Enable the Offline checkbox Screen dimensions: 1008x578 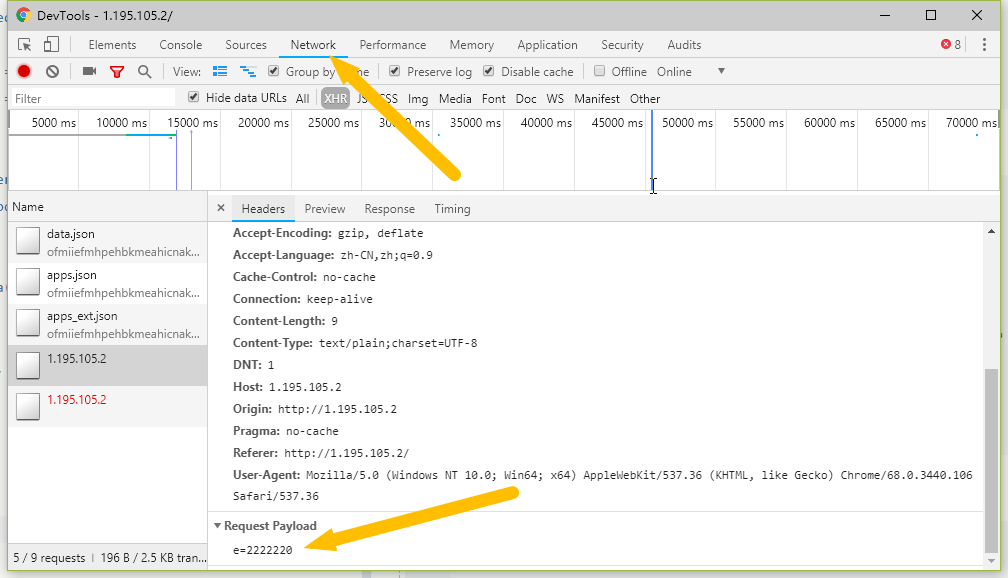tap(599, 71)
